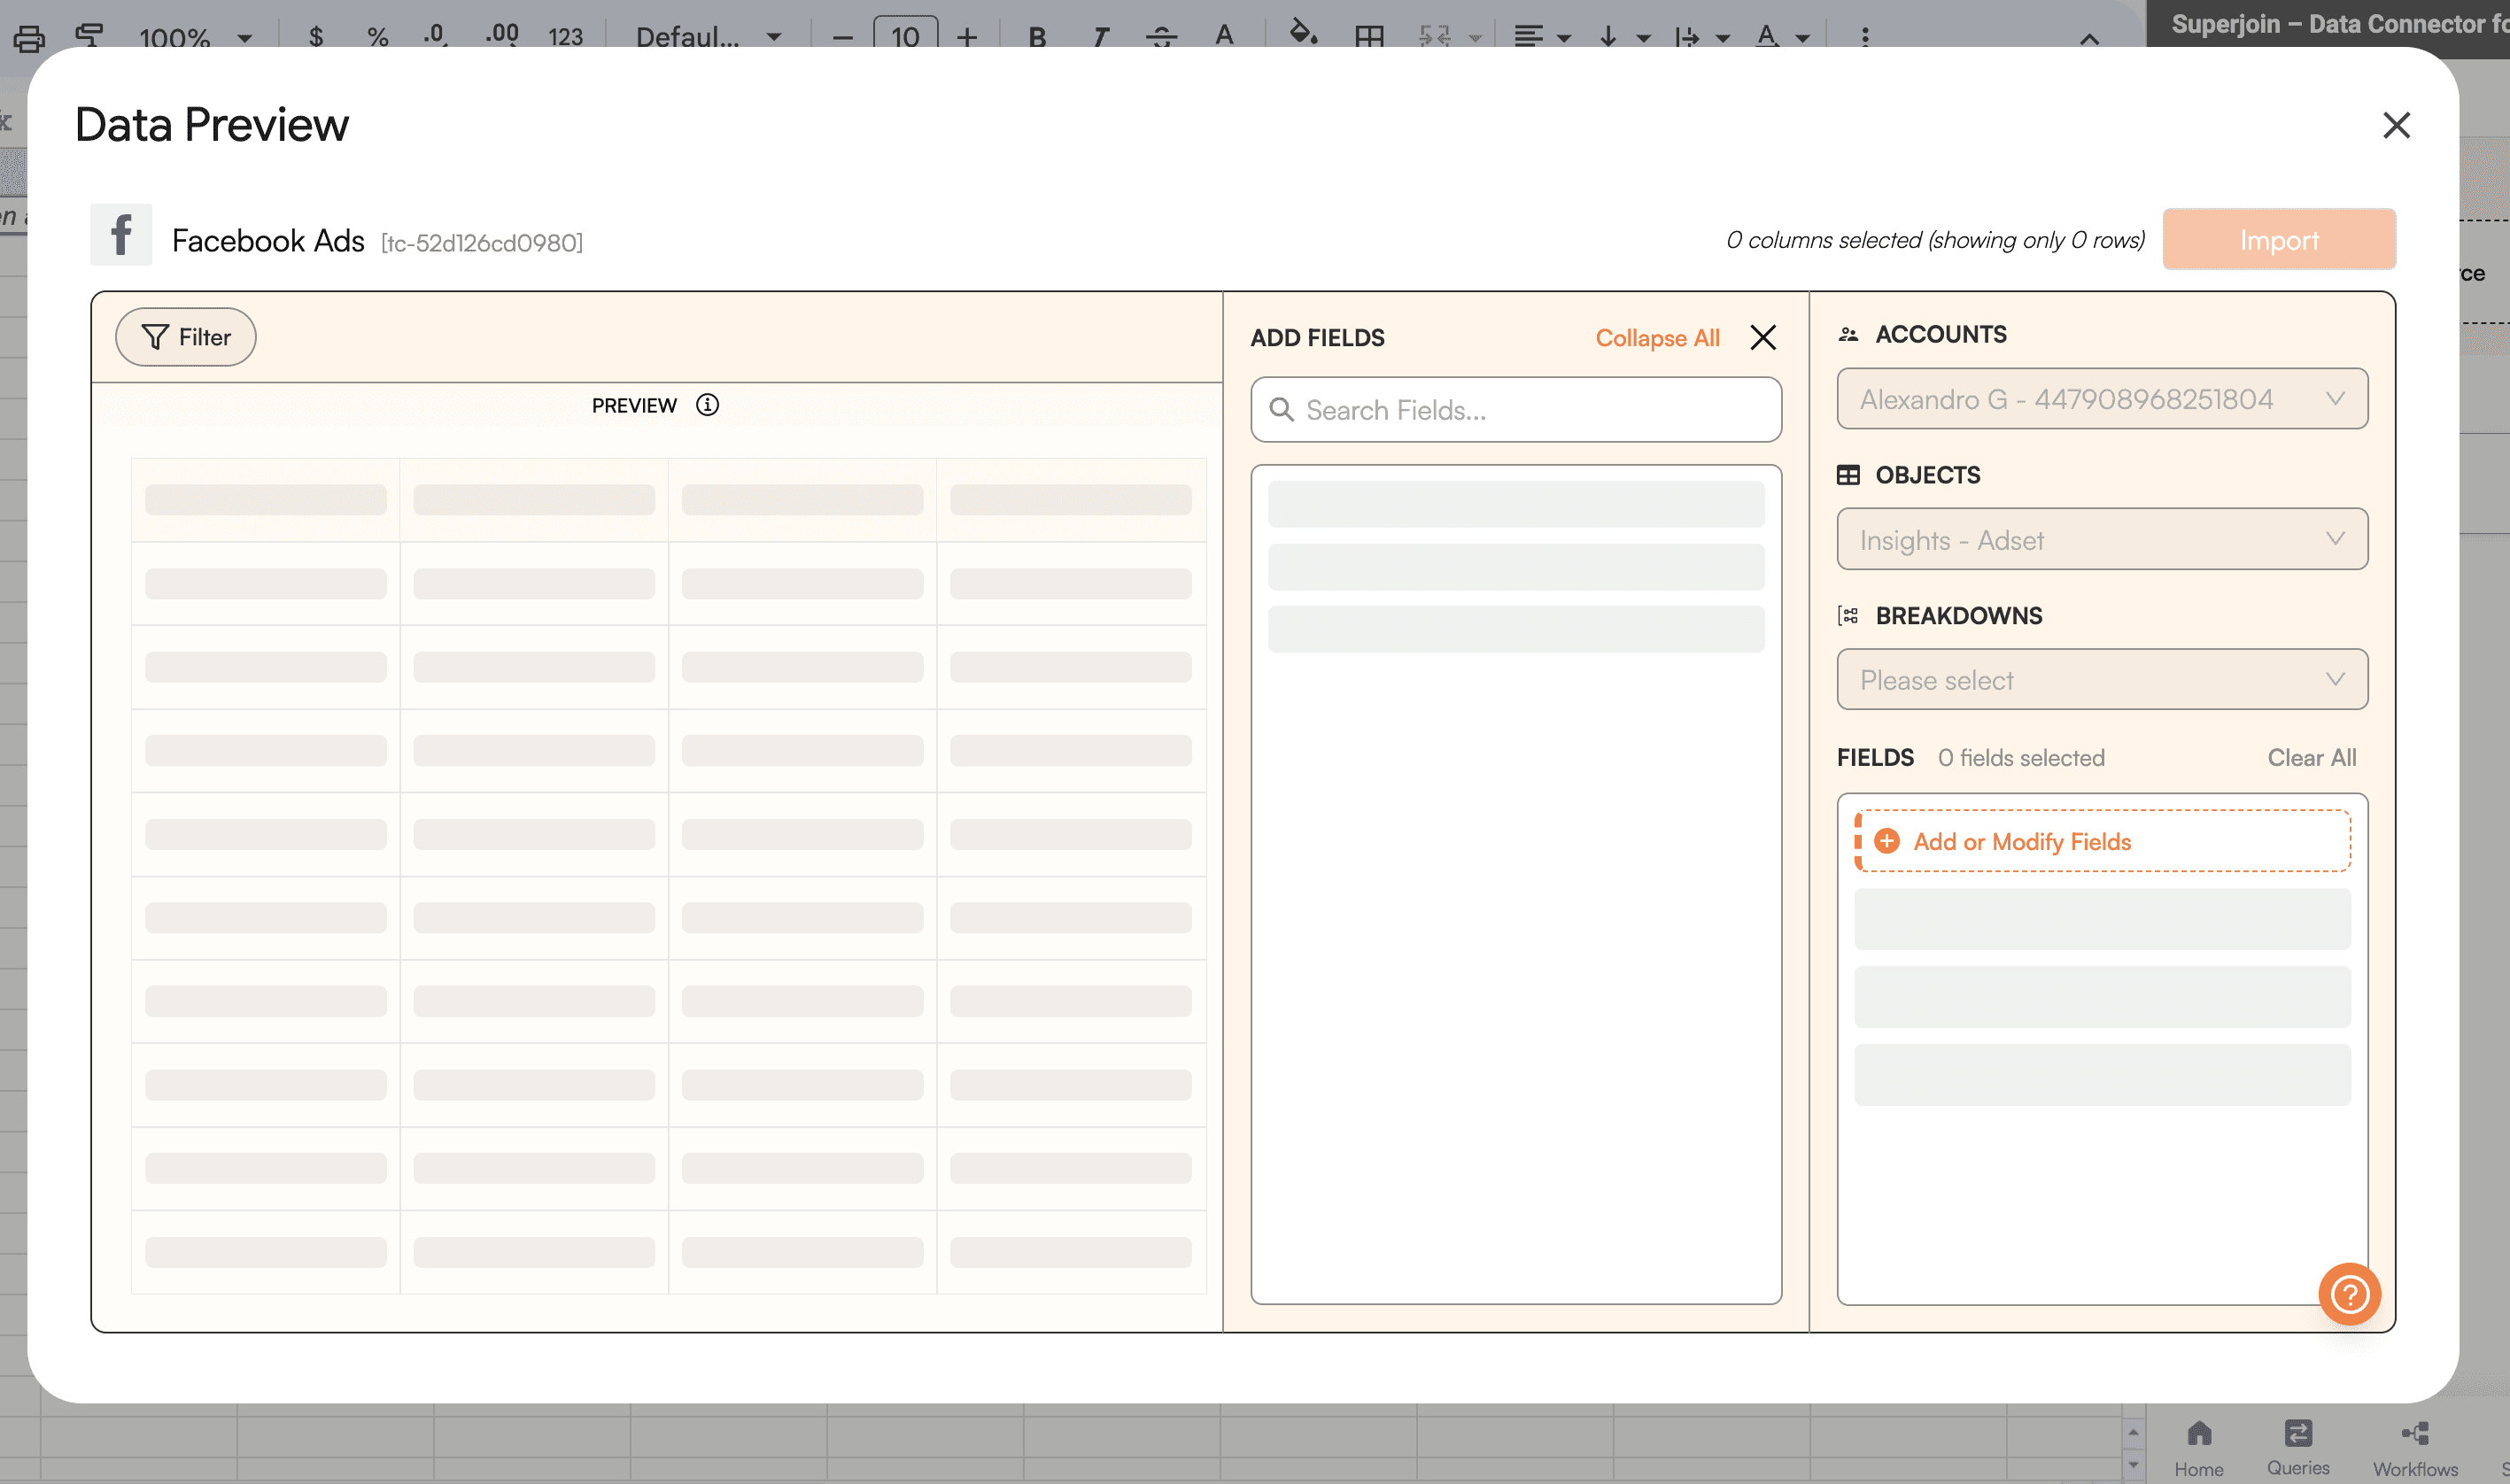Click the sheet scrollbar up arrow
This screenshot has height=1484, width=2510.
pos(2133,1432)
